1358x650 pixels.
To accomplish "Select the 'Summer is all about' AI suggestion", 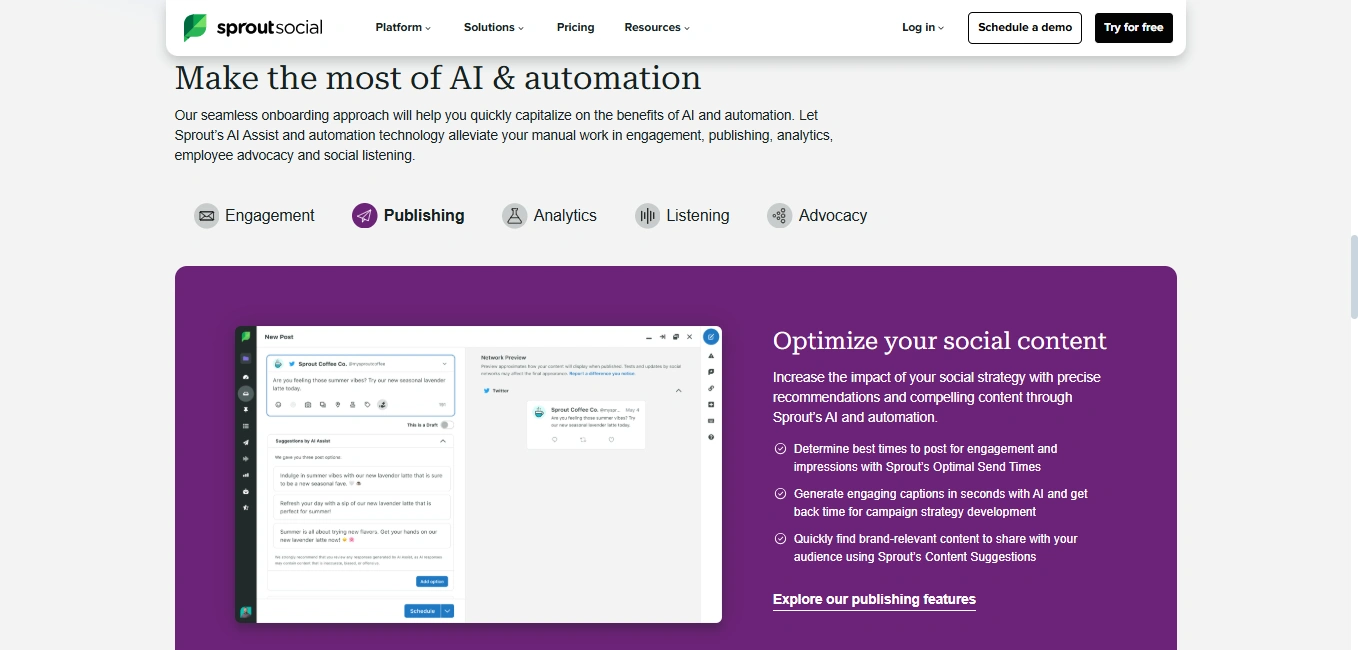I will click(x=362, y=535).
